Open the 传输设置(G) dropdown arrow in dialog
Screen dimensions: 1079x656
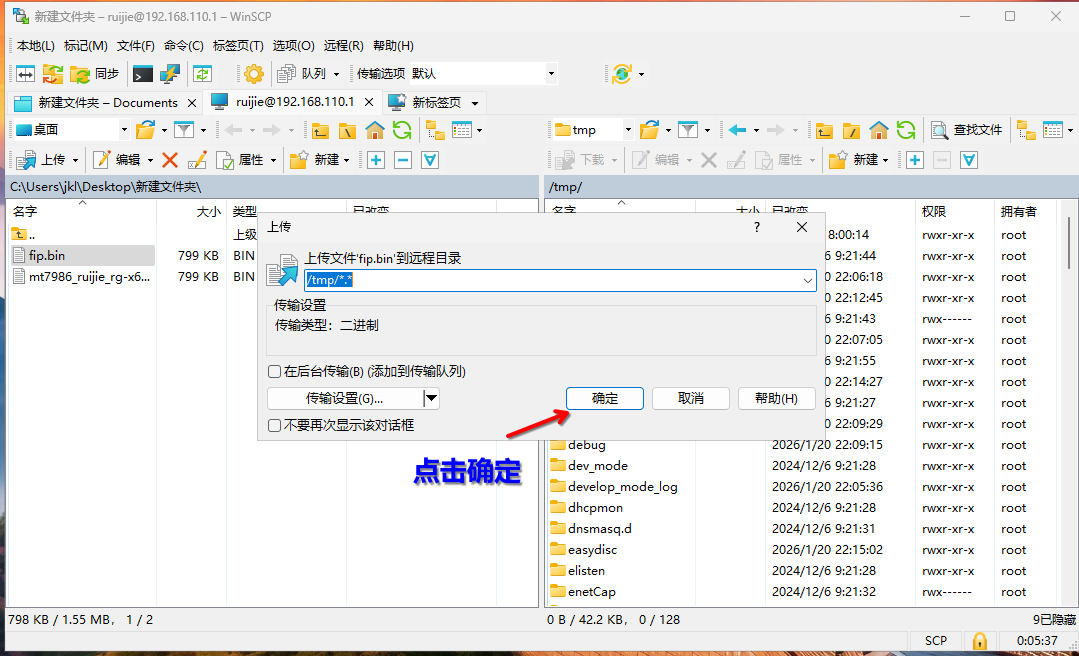[x=431, y=398]
